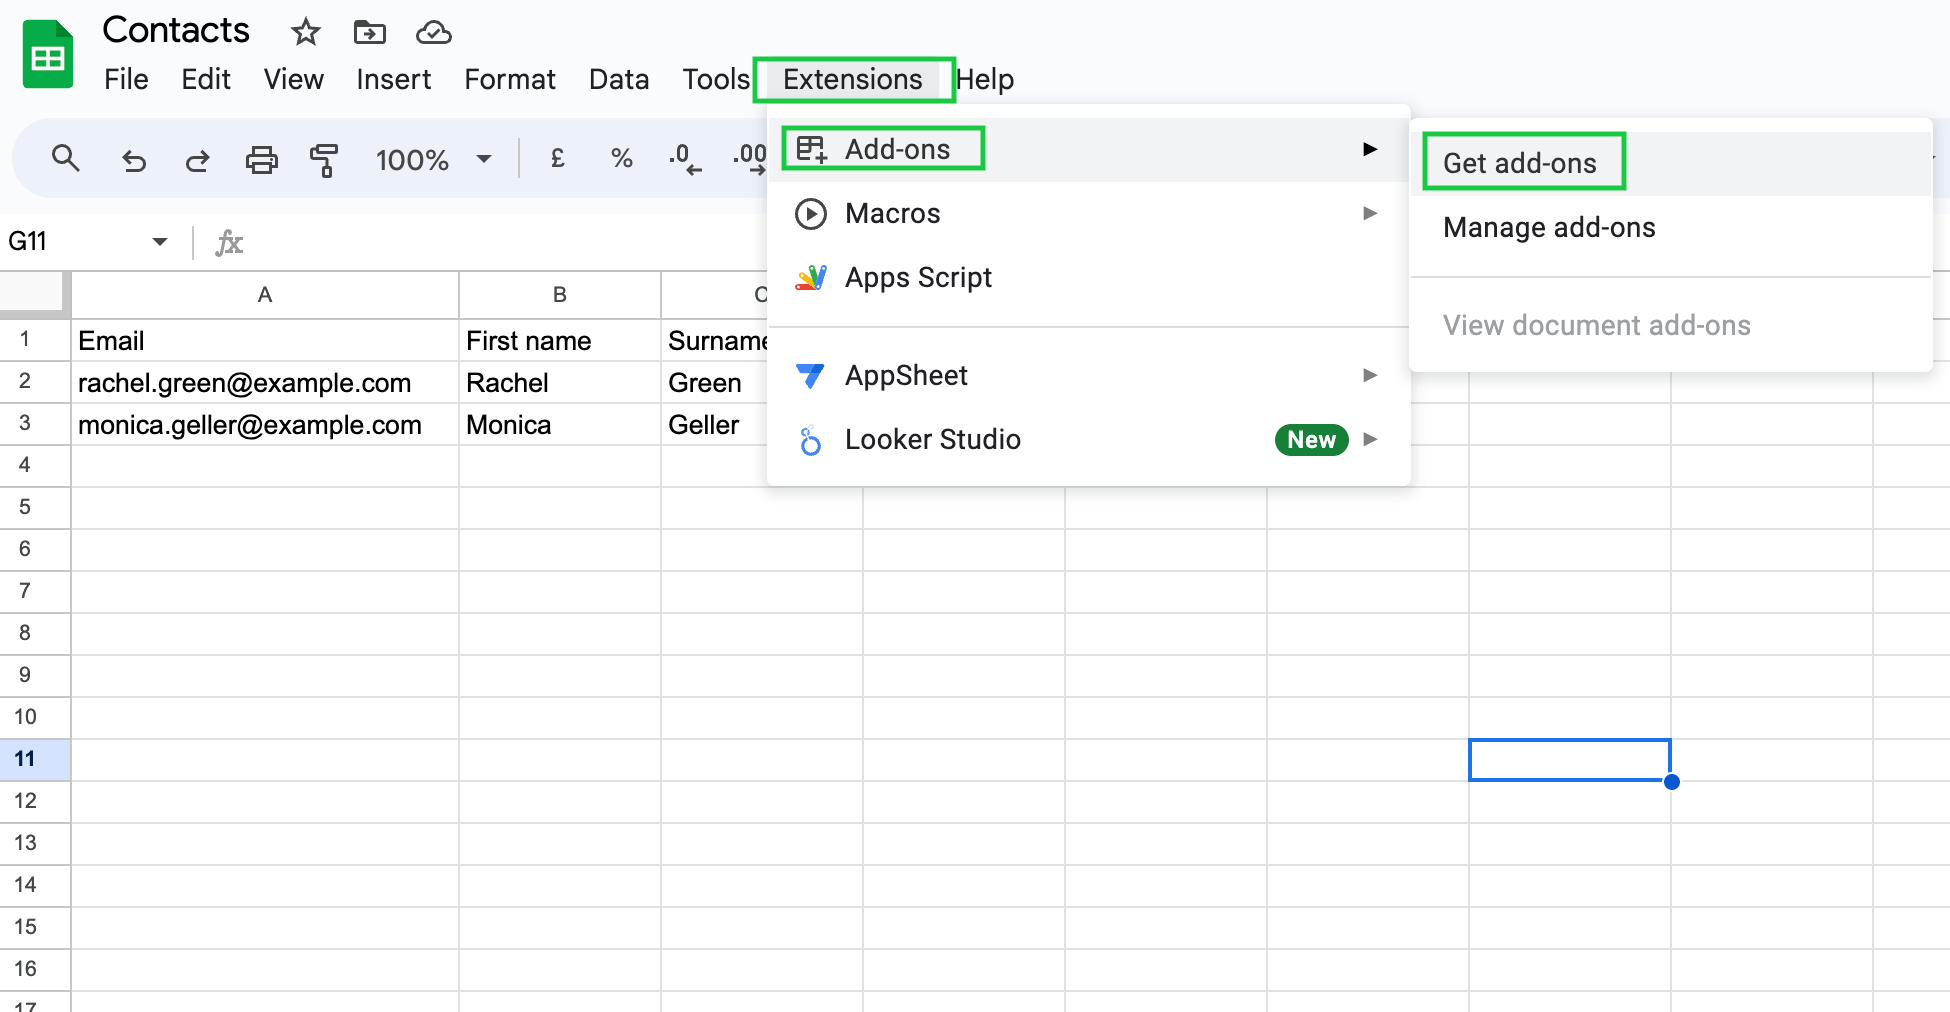Select the Looker Studio entry
This screenshot has height=1012, width=1950.
coord(1088,439)
